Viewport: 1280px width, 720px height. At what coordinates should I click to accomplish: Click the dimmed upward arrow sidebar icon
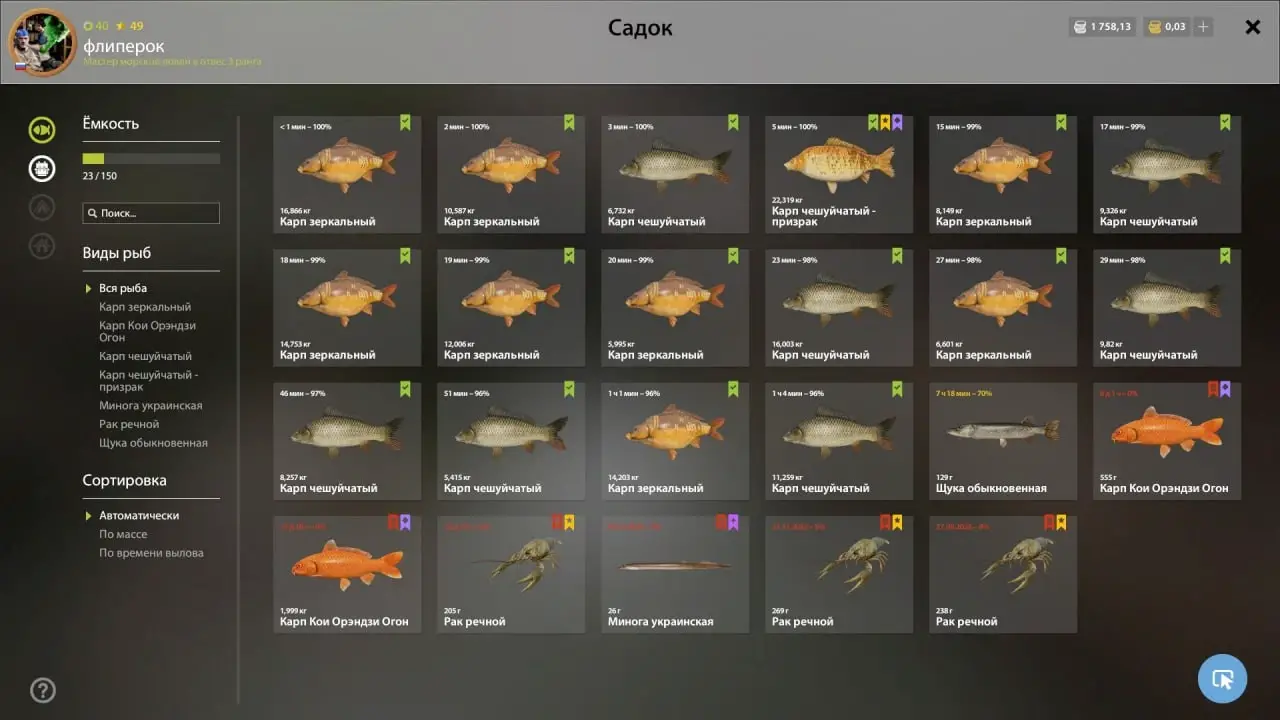tap(42, 207)
